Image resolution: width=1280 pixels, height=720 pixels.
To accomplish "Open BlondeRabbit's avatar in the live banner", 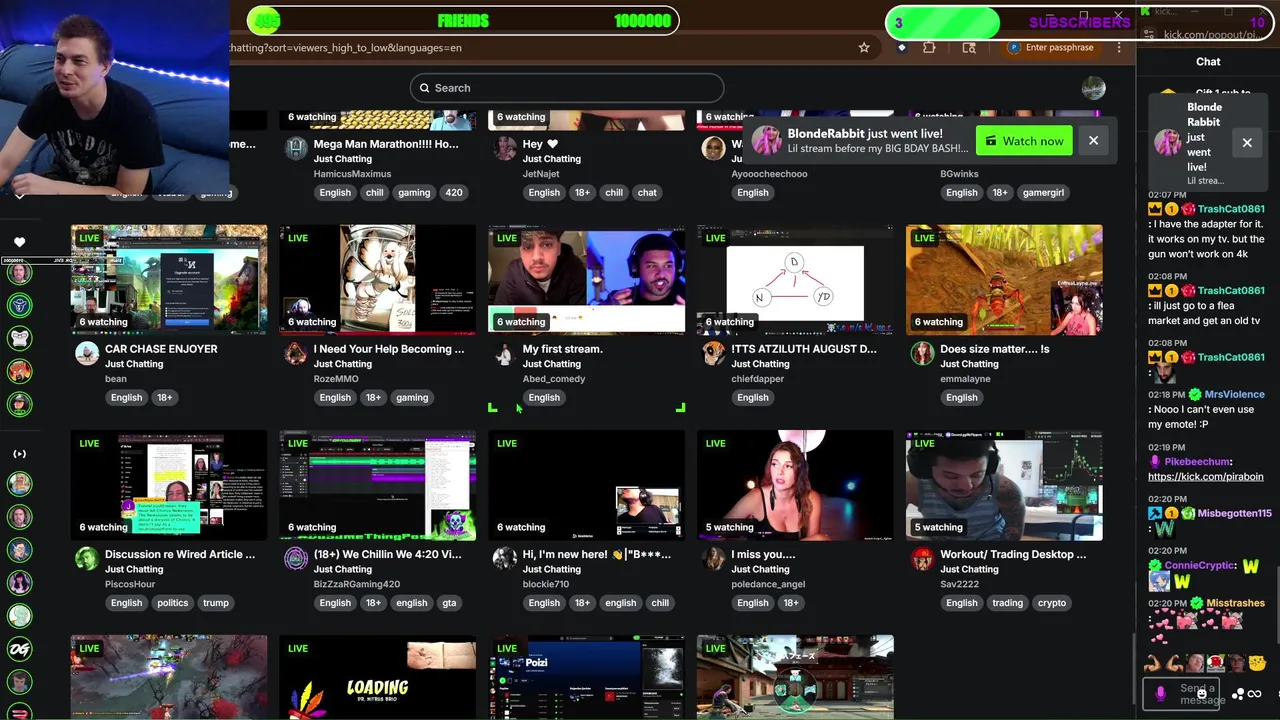I will (767, 141).
